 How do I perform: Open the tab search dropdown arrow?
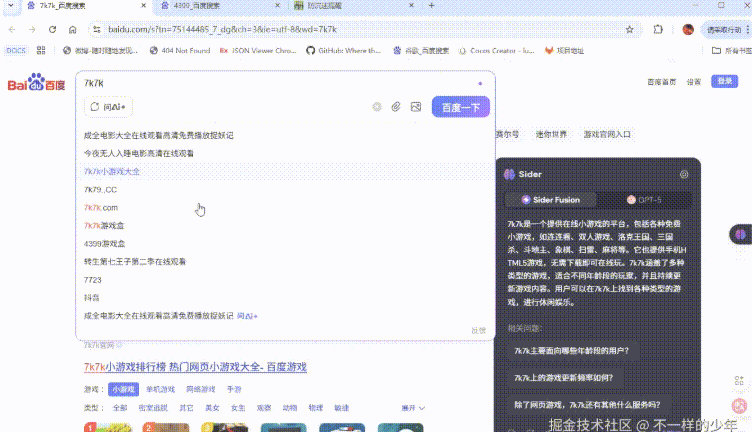(x=11, y=6)
